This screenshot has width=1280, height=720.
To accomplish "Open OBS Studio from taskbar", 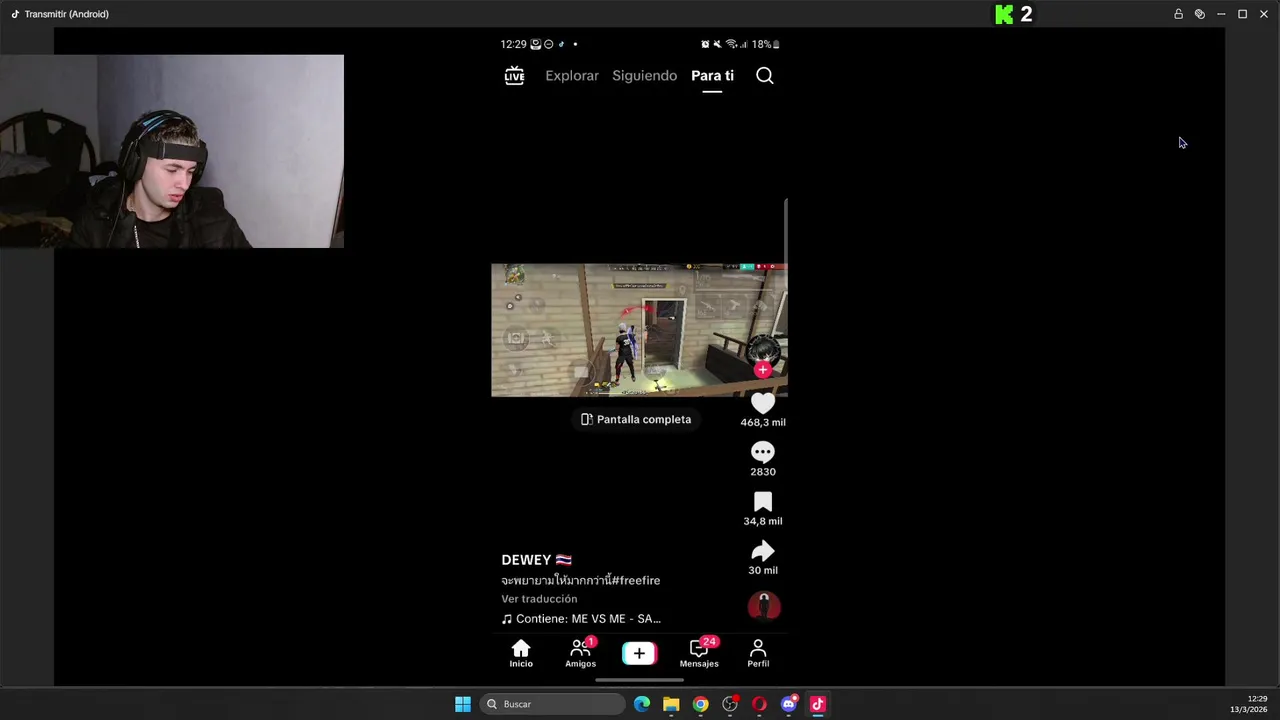I will pyautogui.click(x=730, y=704).
